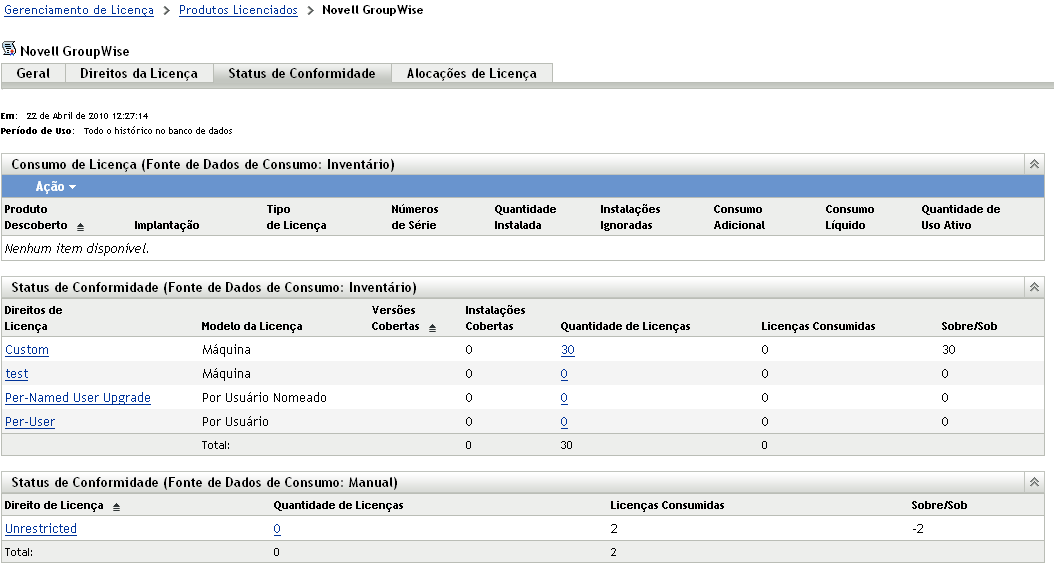Open Per-Named User Upgrade entitlement

(x=78, y=397)
